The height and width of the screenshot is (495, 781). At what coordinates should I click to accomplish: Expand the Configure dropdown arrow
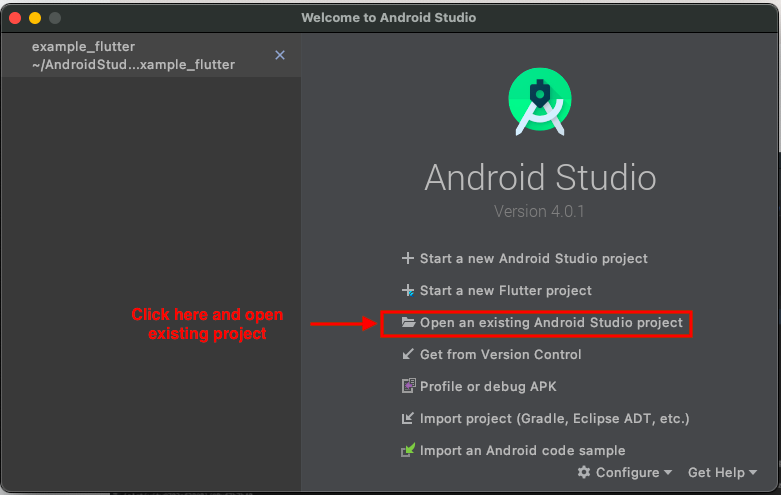coord(668,473)
